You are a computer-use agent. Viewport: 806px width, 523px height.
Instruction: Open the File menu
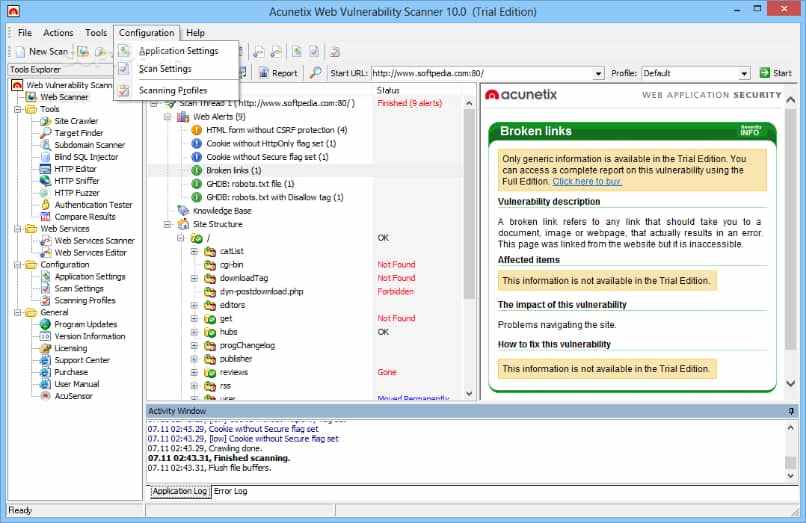(x=24, y=32)
